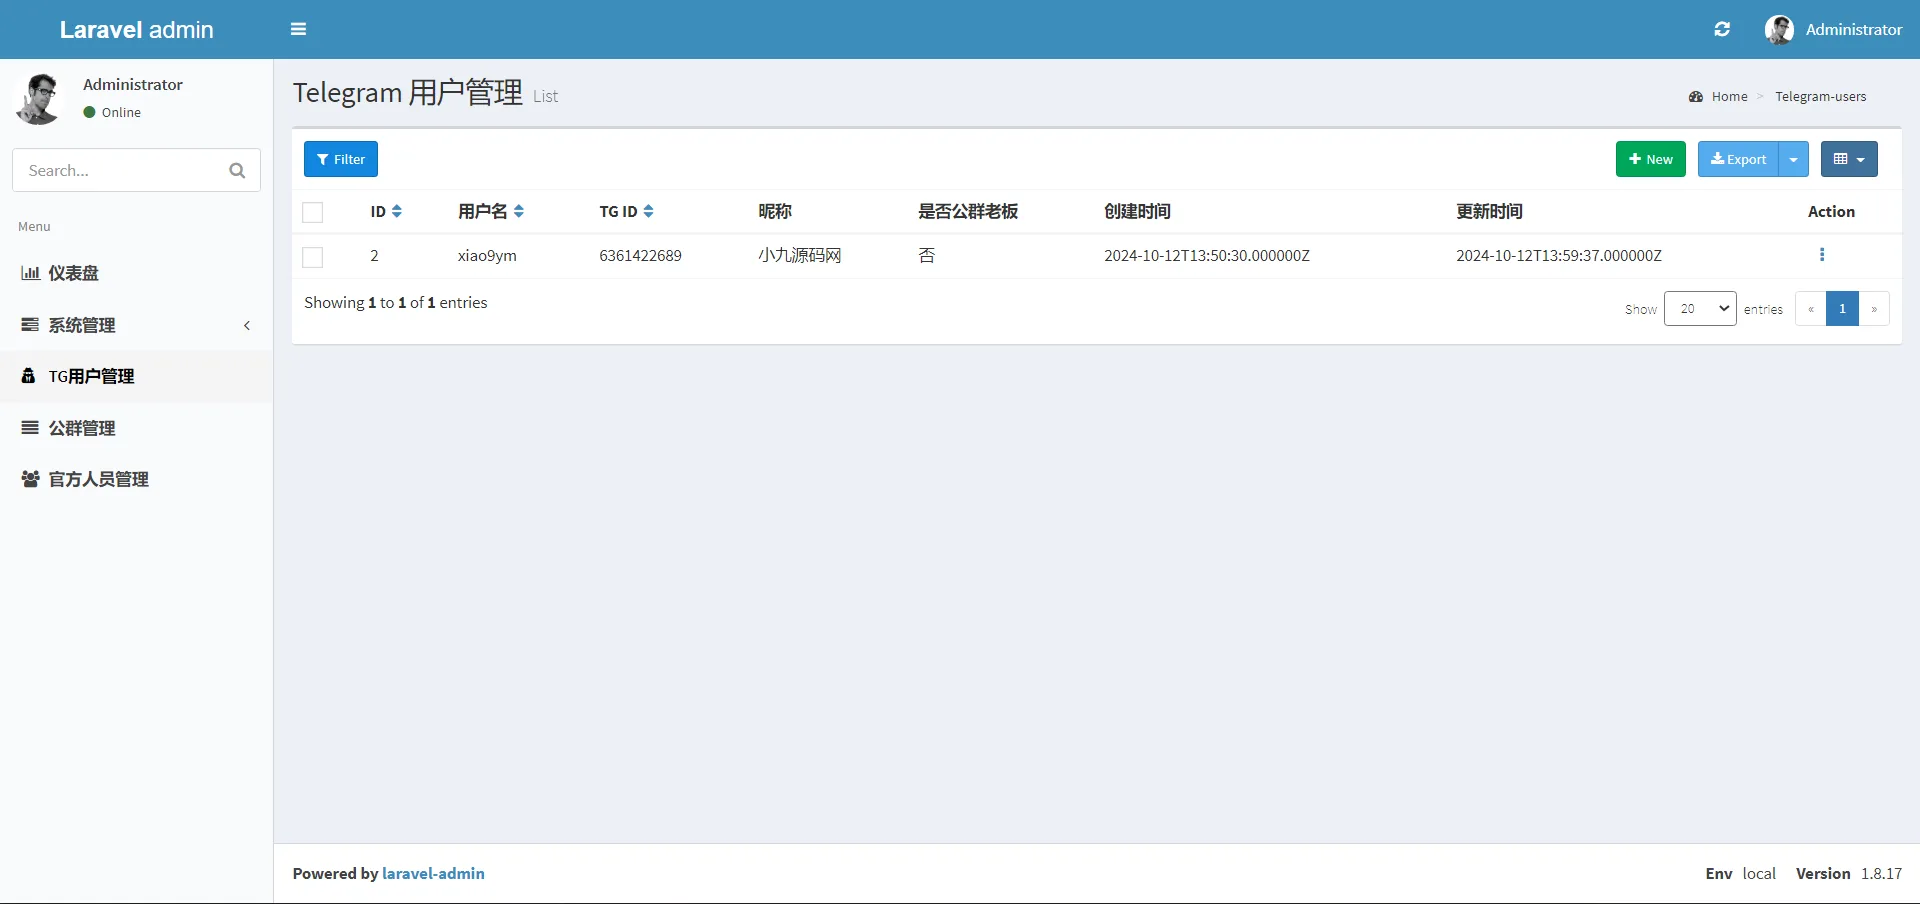Click the refresh icon in header
This screenshot has width=1920, height=904.
point(1722,29)
